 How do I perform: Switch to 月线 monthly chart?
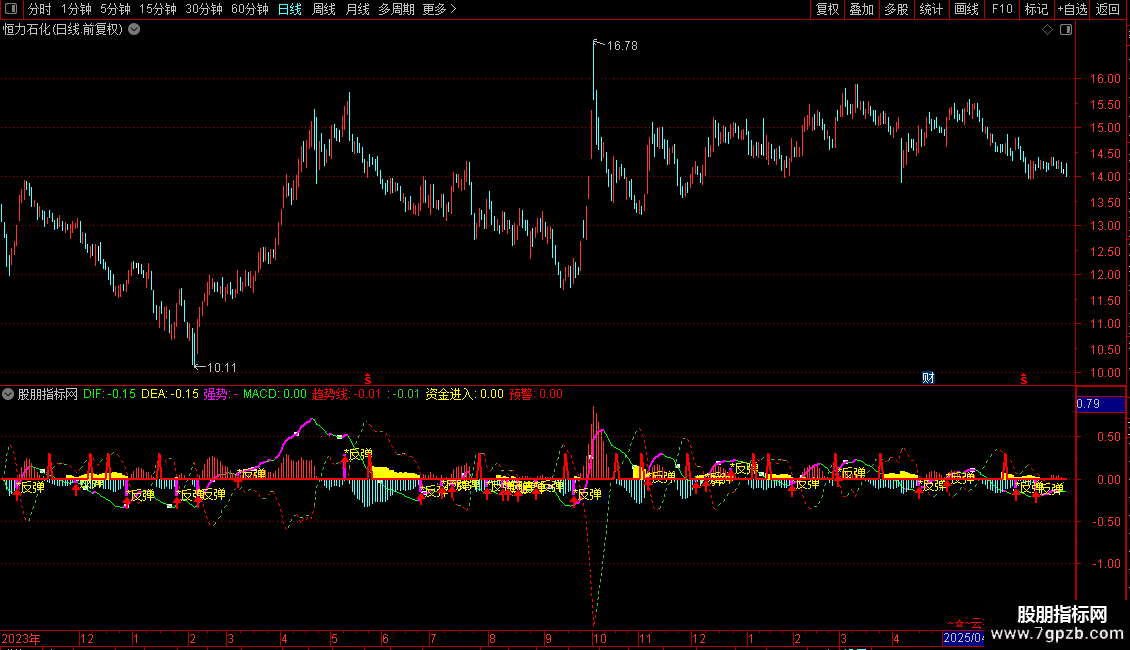point(357,9)
